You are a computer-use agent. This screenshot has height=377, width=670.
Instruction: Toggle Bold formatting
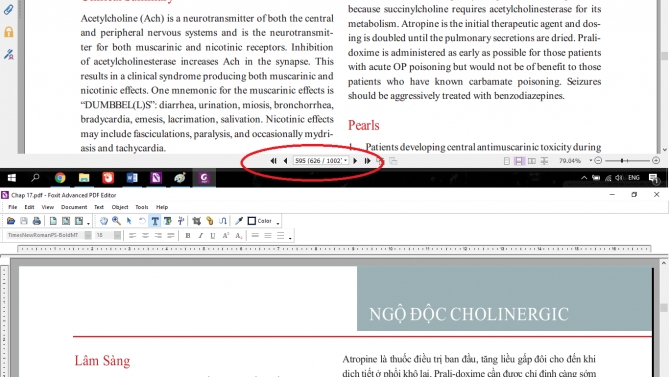click(188, 236)
